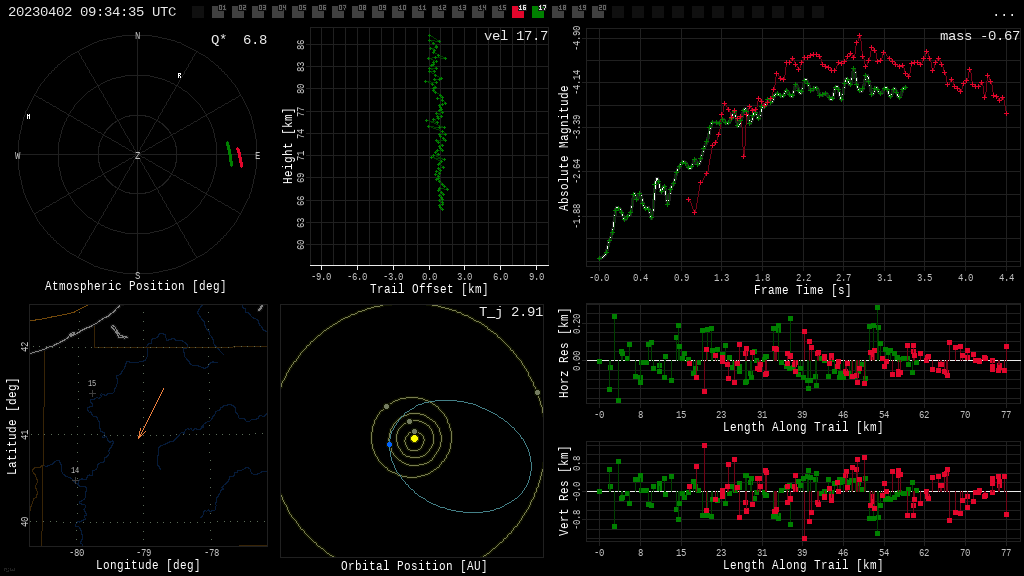The height and width of the screenshot is (576, 1024).
Task: Toggle the green station 17 indicator
Action: point(538,11)
